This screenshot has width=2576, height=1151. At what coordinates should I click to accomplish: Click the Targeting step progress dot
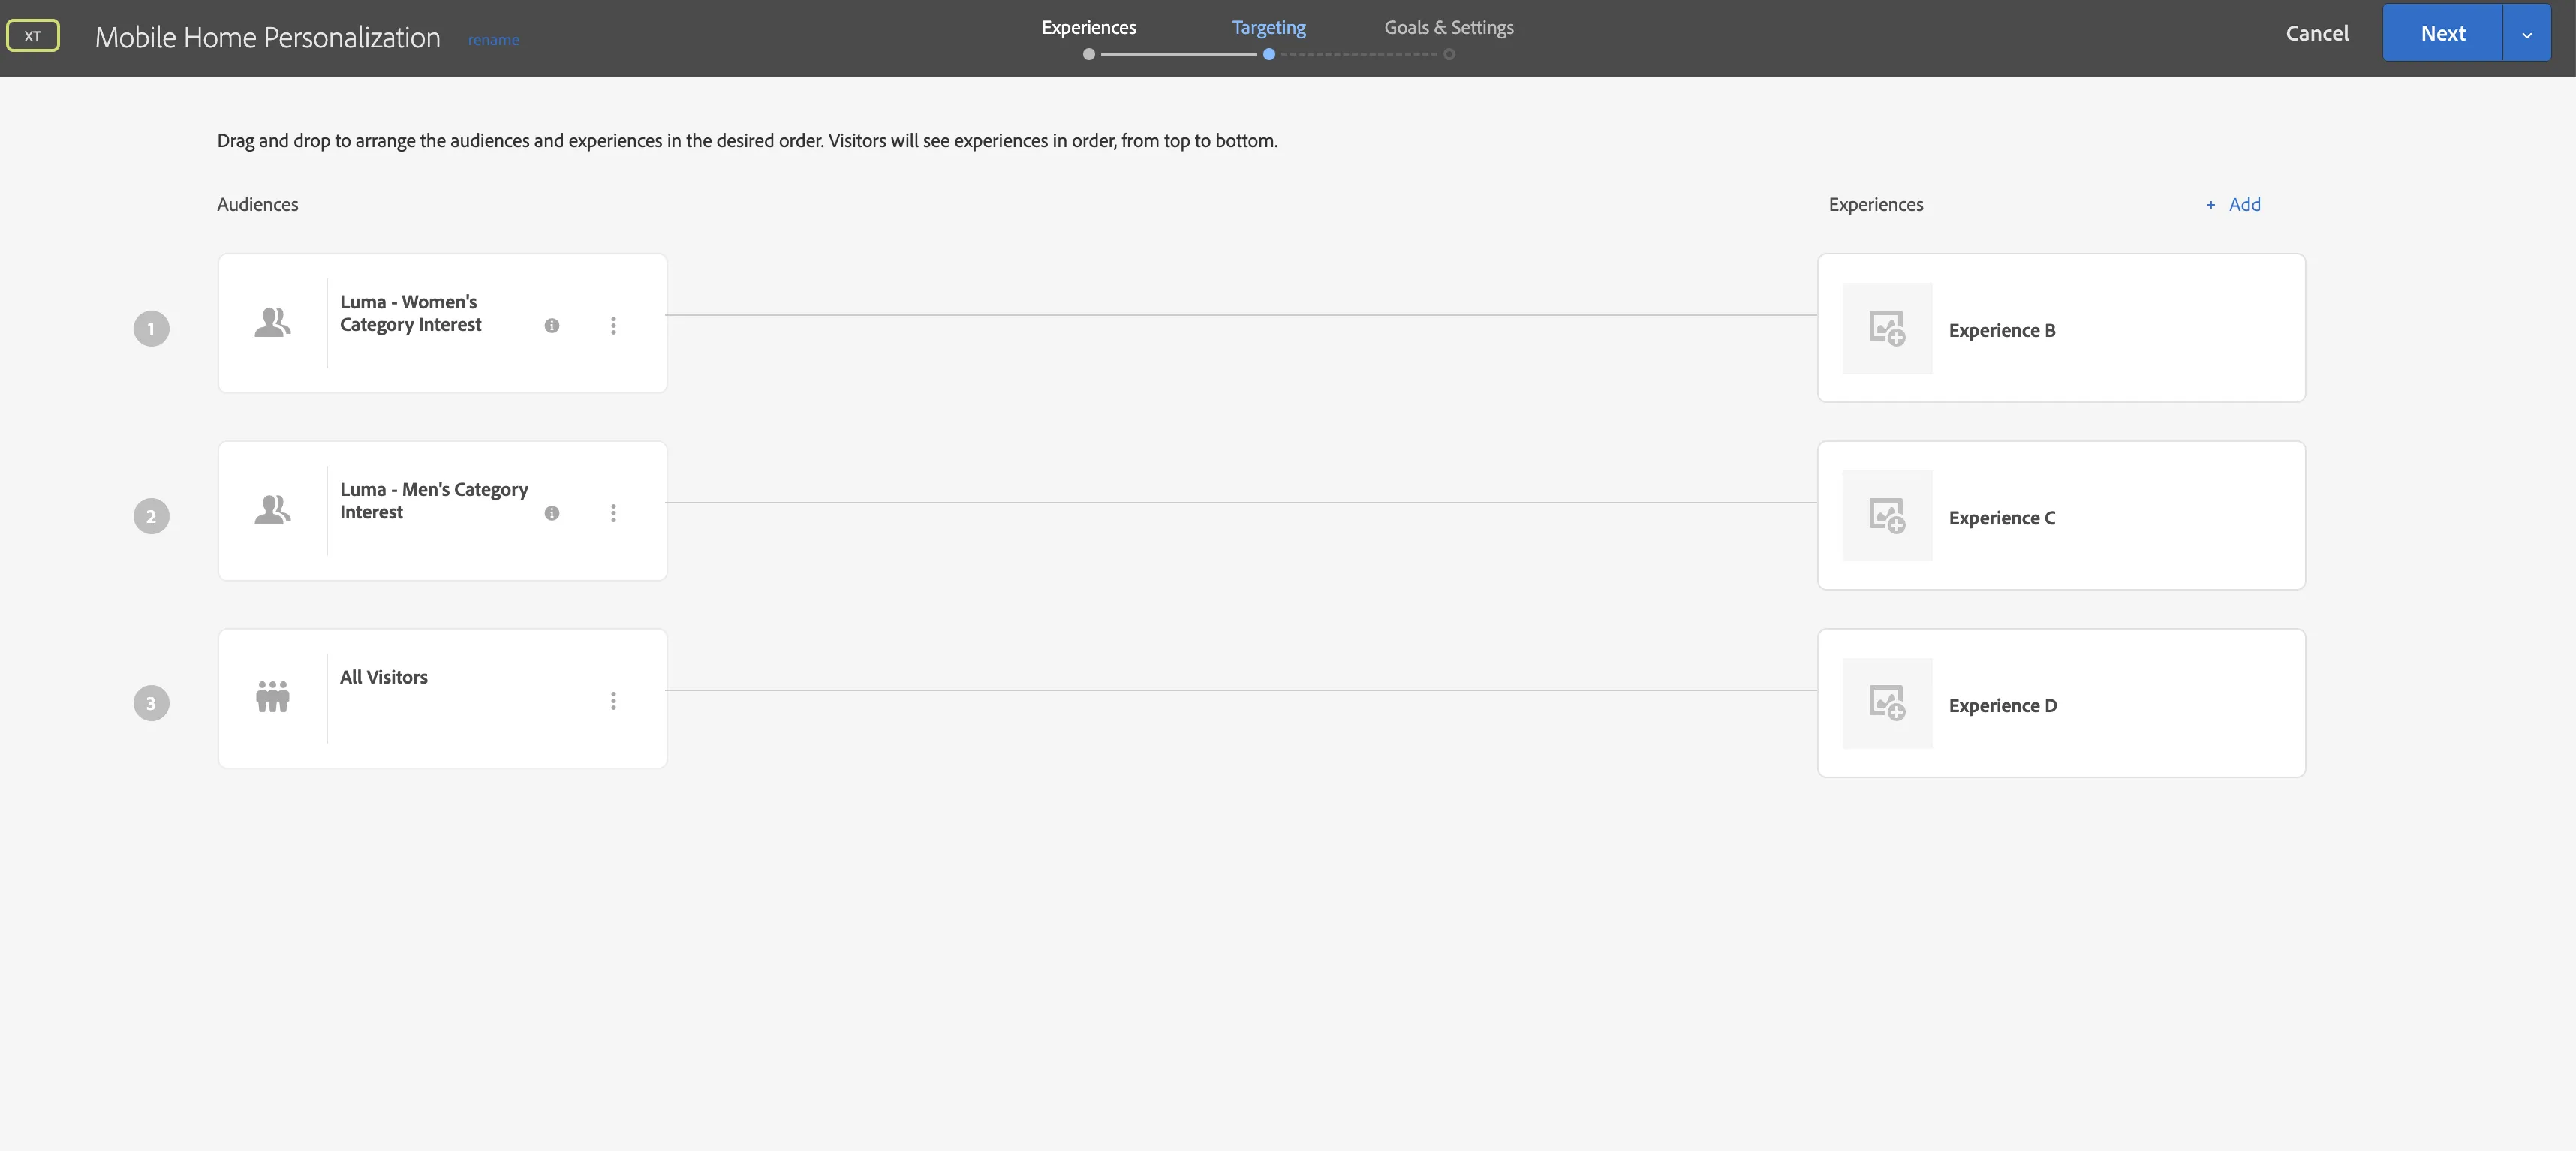pos(1269,54)
